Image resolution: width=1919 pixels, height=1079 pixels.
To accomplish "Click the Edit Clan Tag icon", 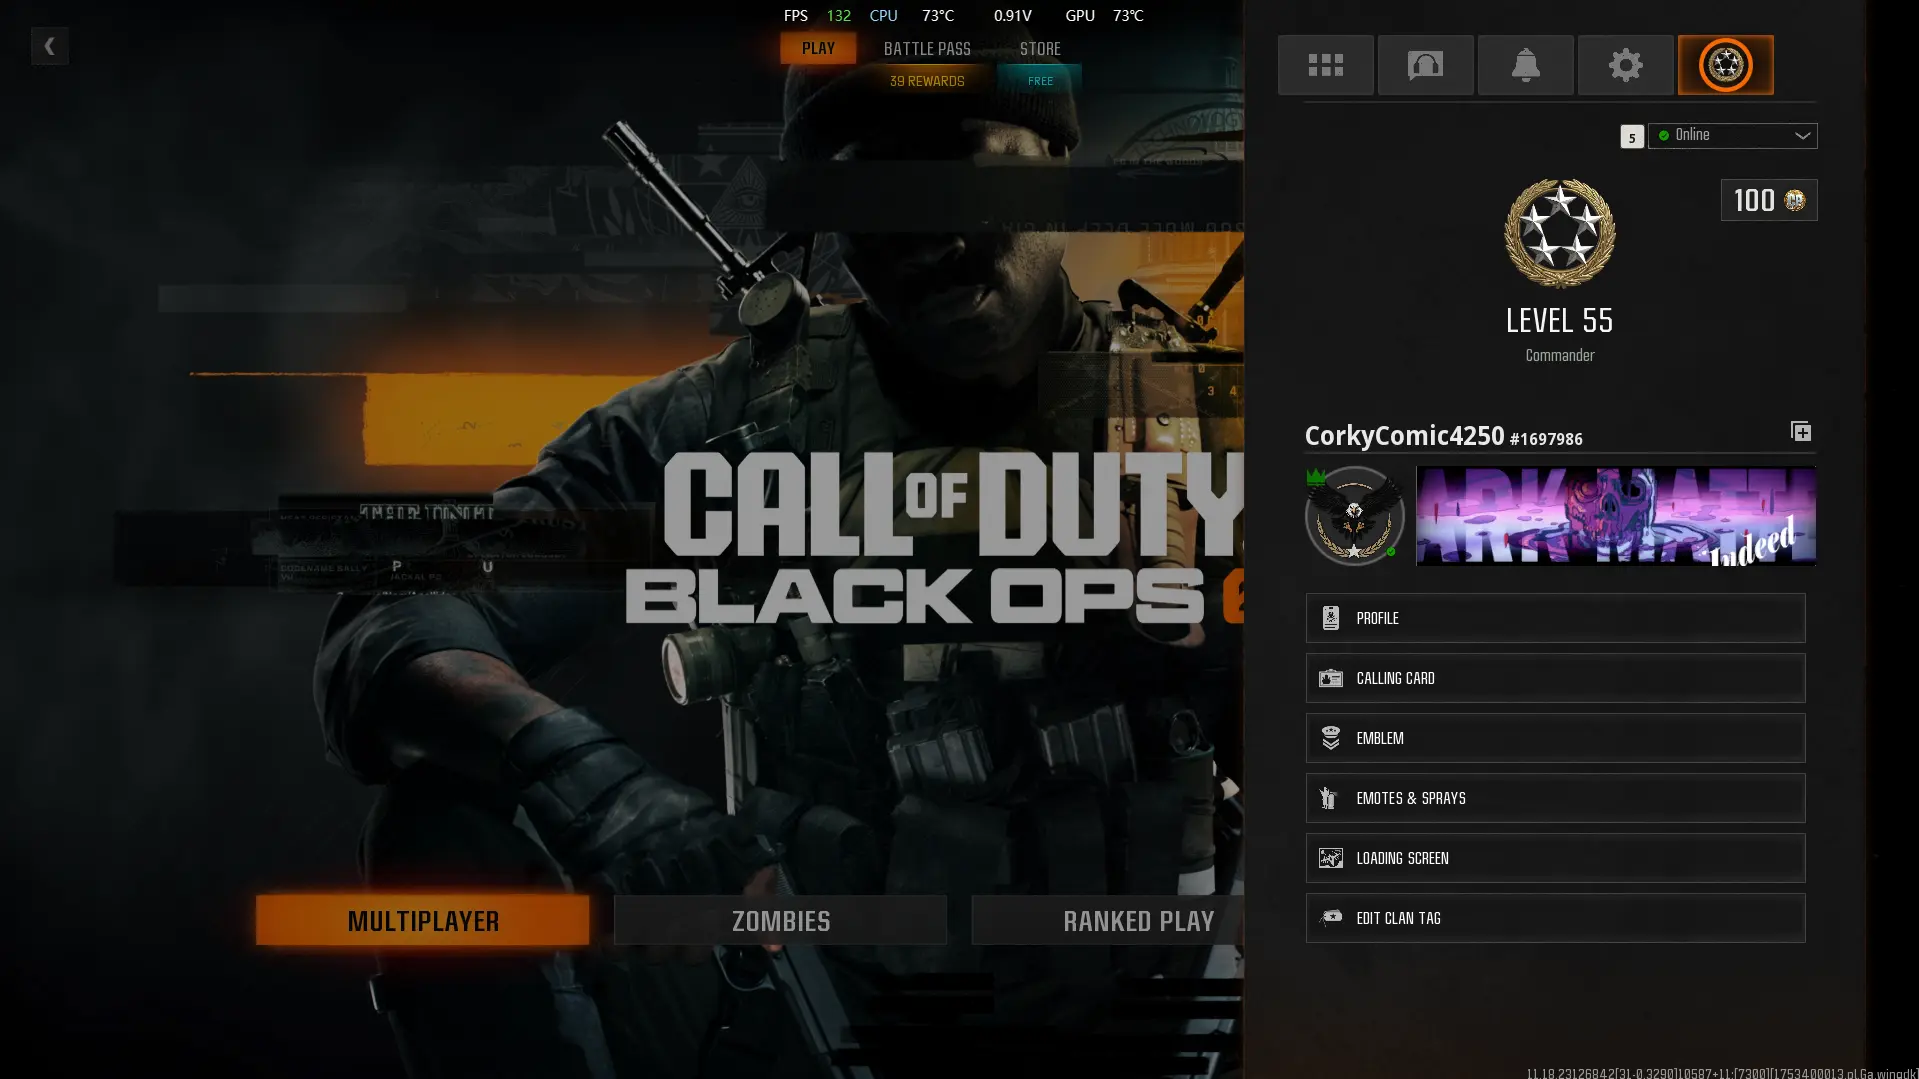I will tap(1331, 917).
